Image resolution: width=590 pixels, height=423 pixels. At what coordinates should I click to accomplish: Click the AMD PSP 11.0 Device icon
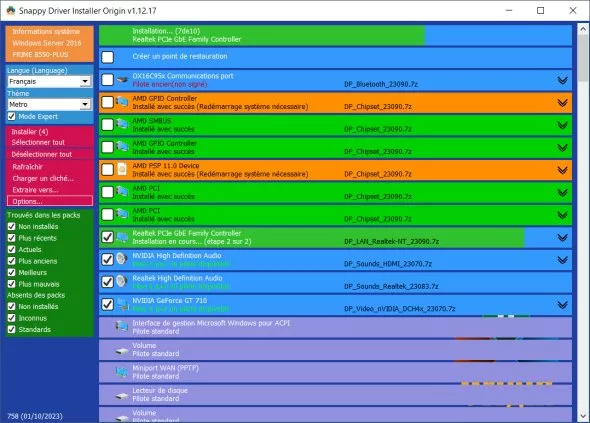tap(122, 169)
